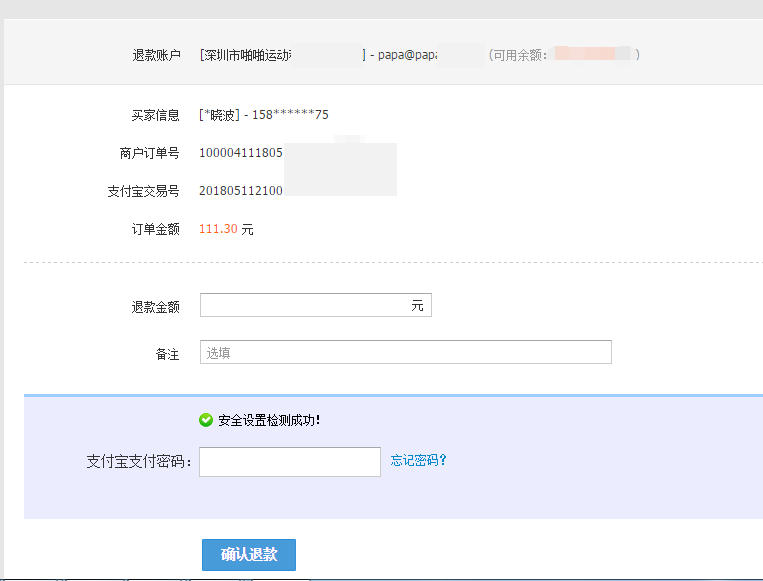763x581 pixels.
Task: Click the 订单金额 label
Action: coord(156,229)
